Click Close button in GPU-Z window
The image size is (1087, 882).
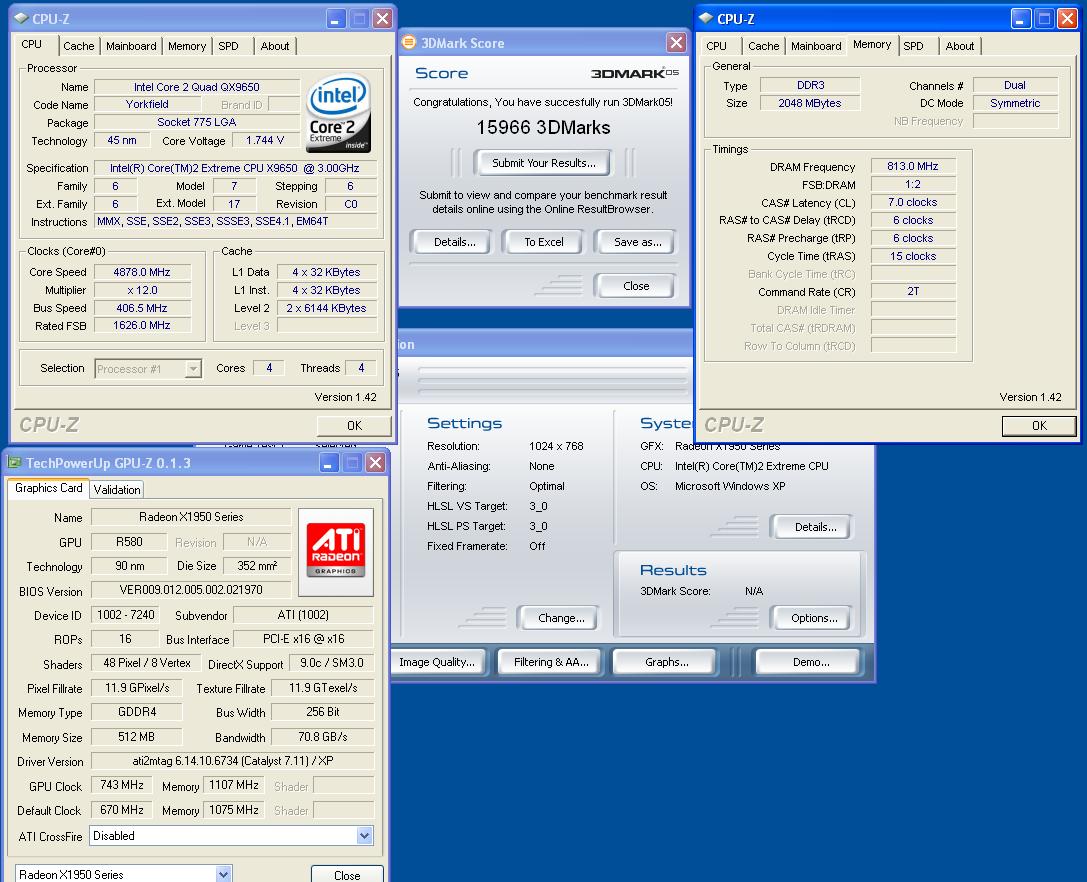(x=347, y=875)
